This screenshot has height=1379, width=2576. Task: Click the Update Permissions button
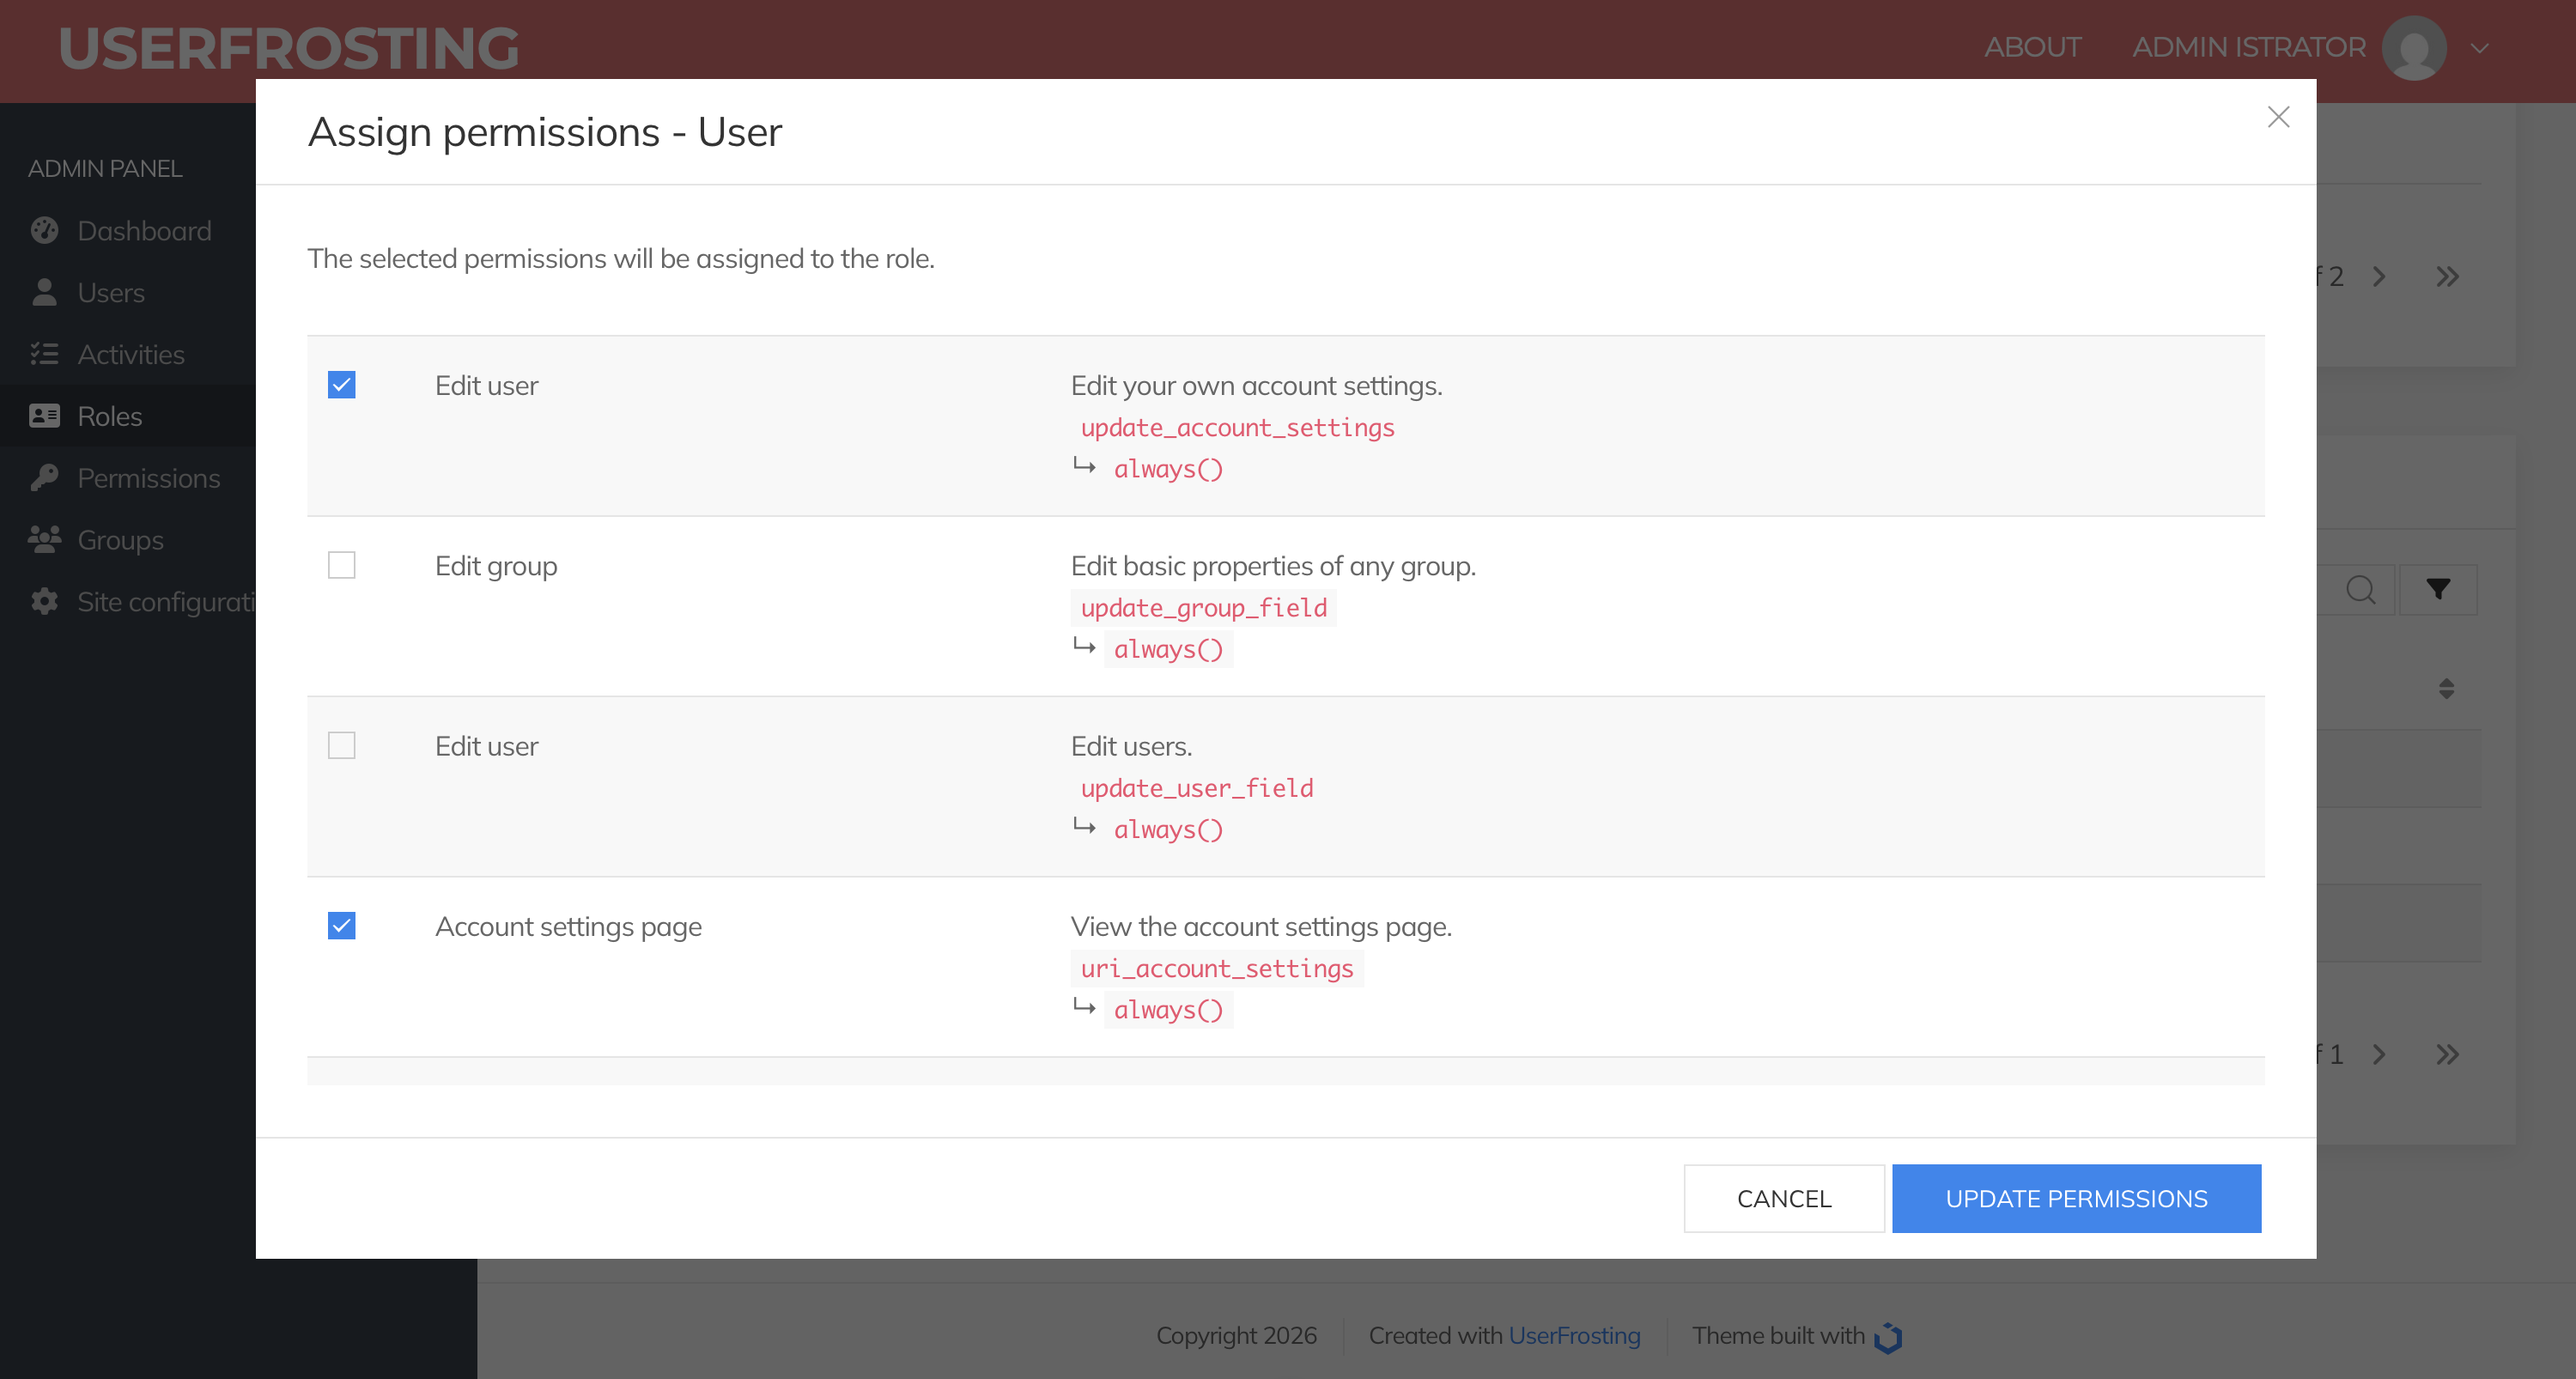click(x=2076, y=1198)
